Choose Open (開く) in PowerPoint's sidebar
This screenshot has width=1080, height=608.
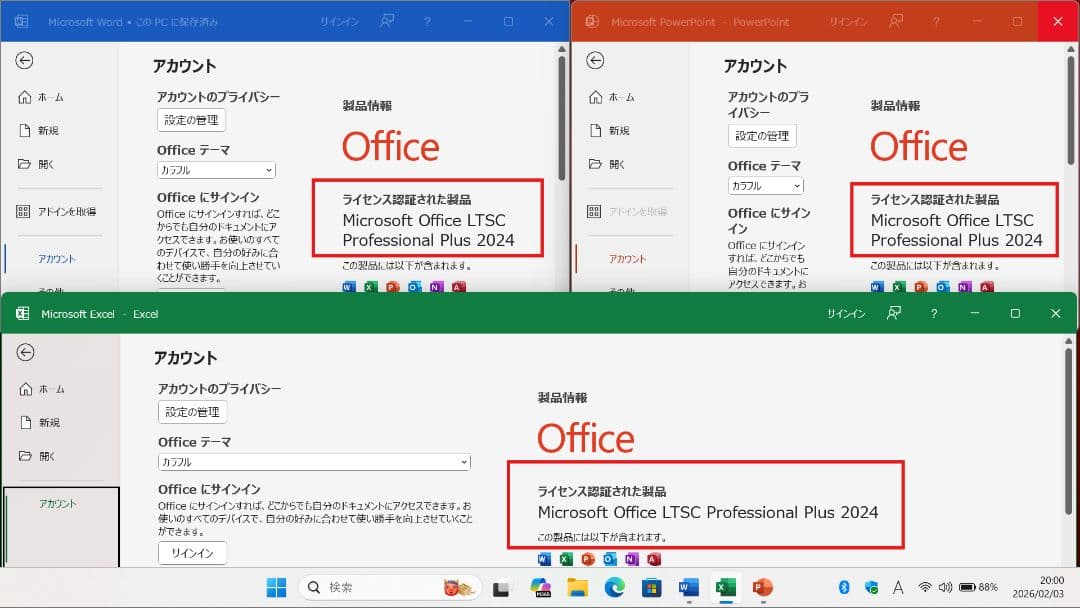coord(616,164)
